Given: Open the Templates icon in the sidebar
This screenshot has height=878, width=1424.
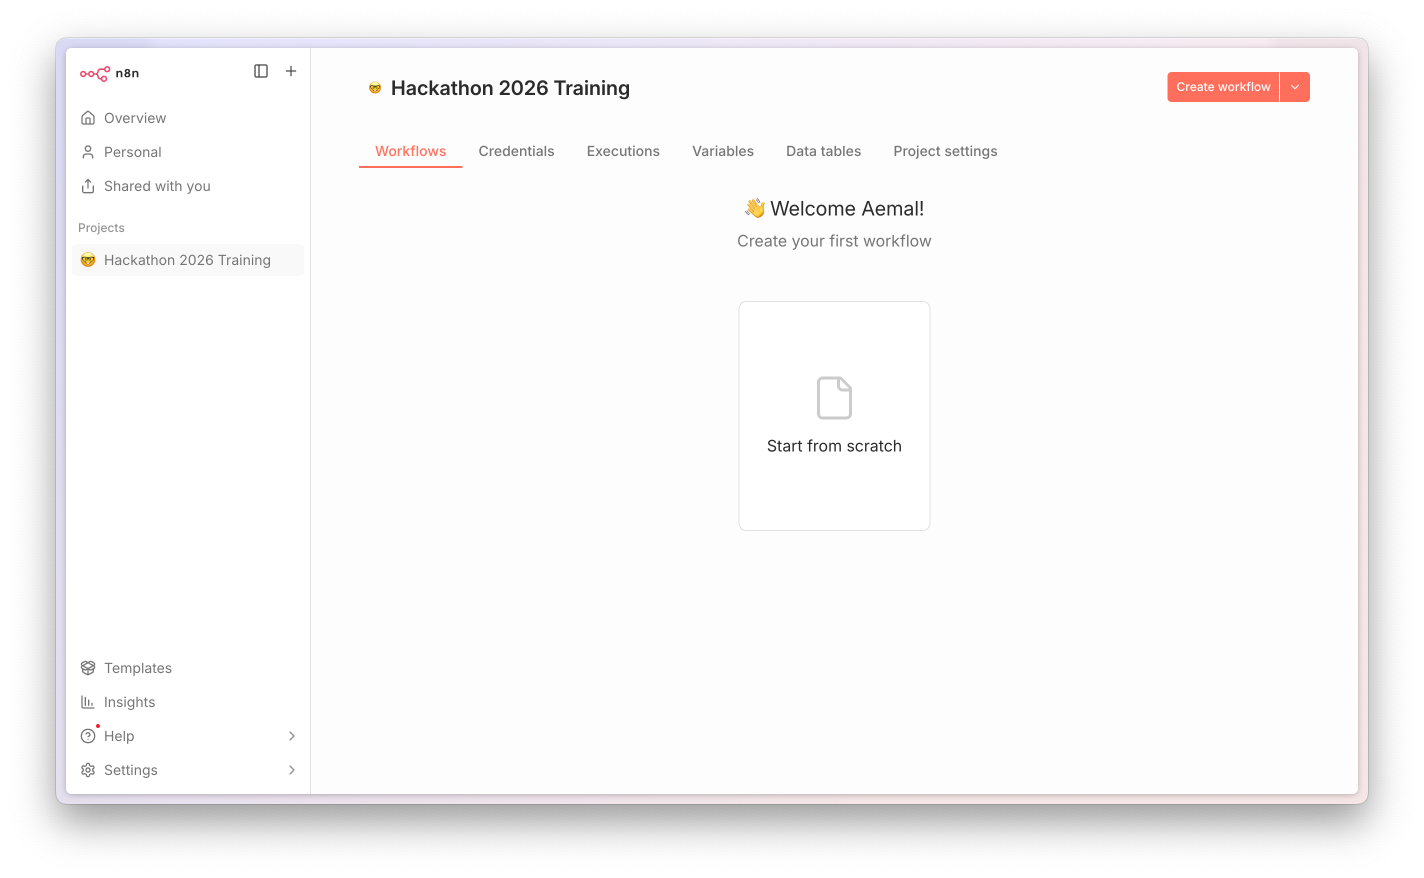Looking at the screenshot, I should click(88, 668).
